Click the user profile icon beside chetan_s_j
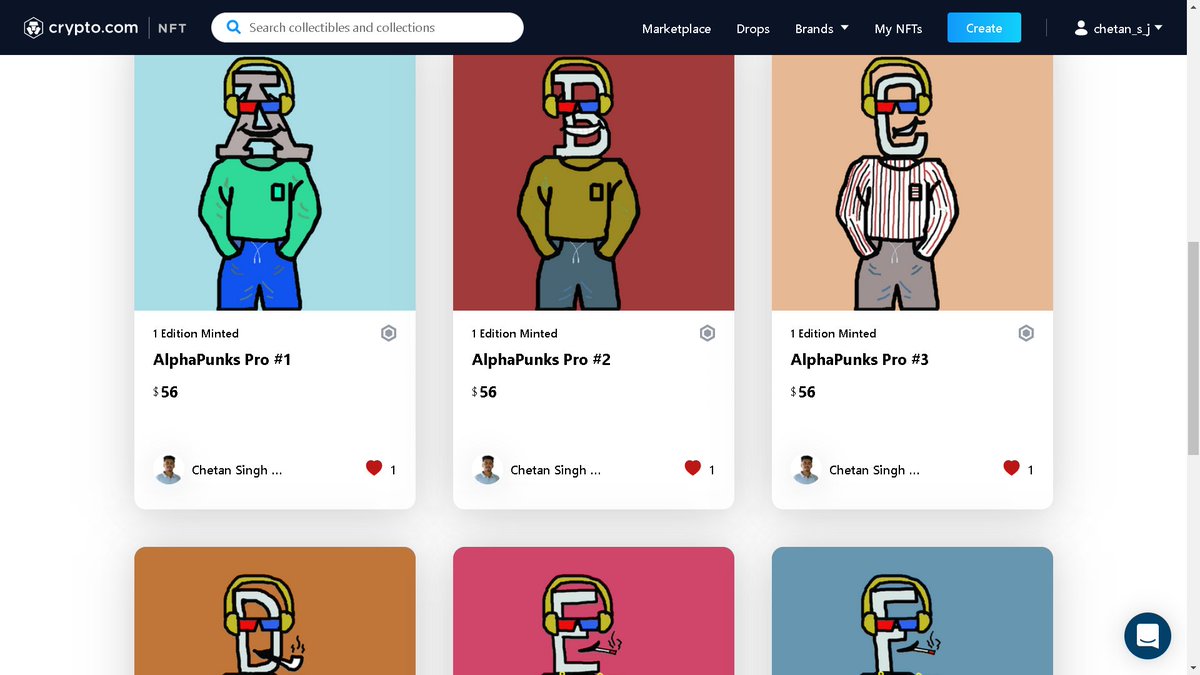This screenshot has height=675, width=1200. click(1081, 28)
